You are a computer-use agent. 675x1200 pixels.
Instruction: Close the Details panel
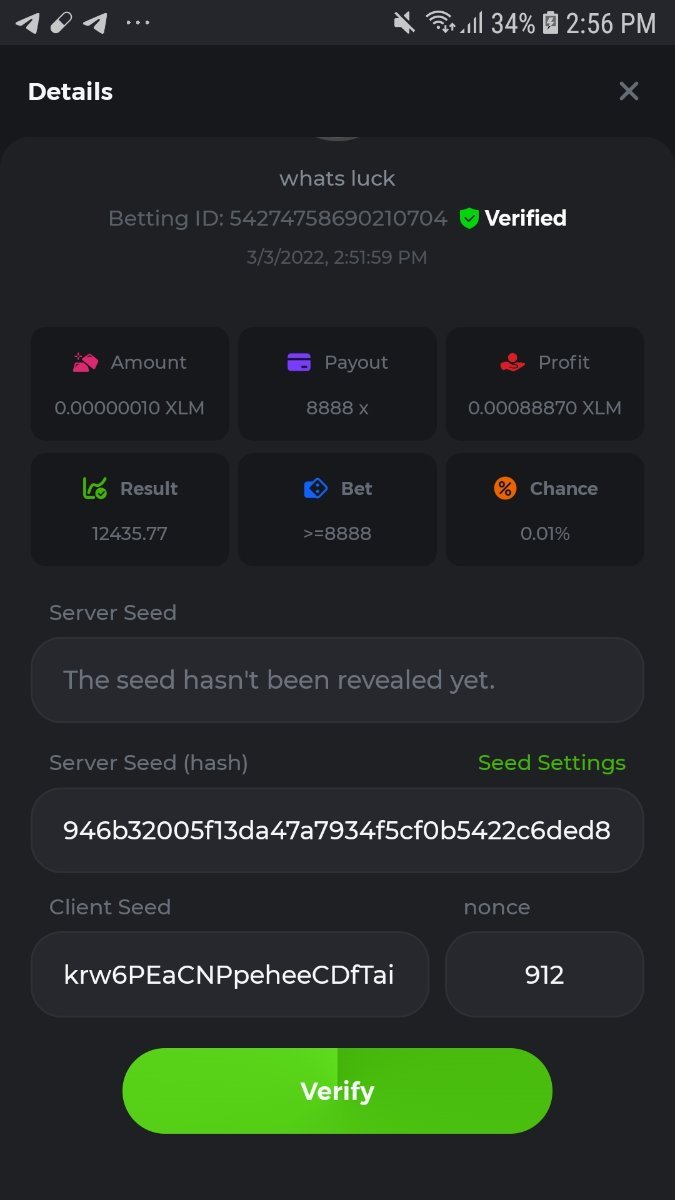628,91
